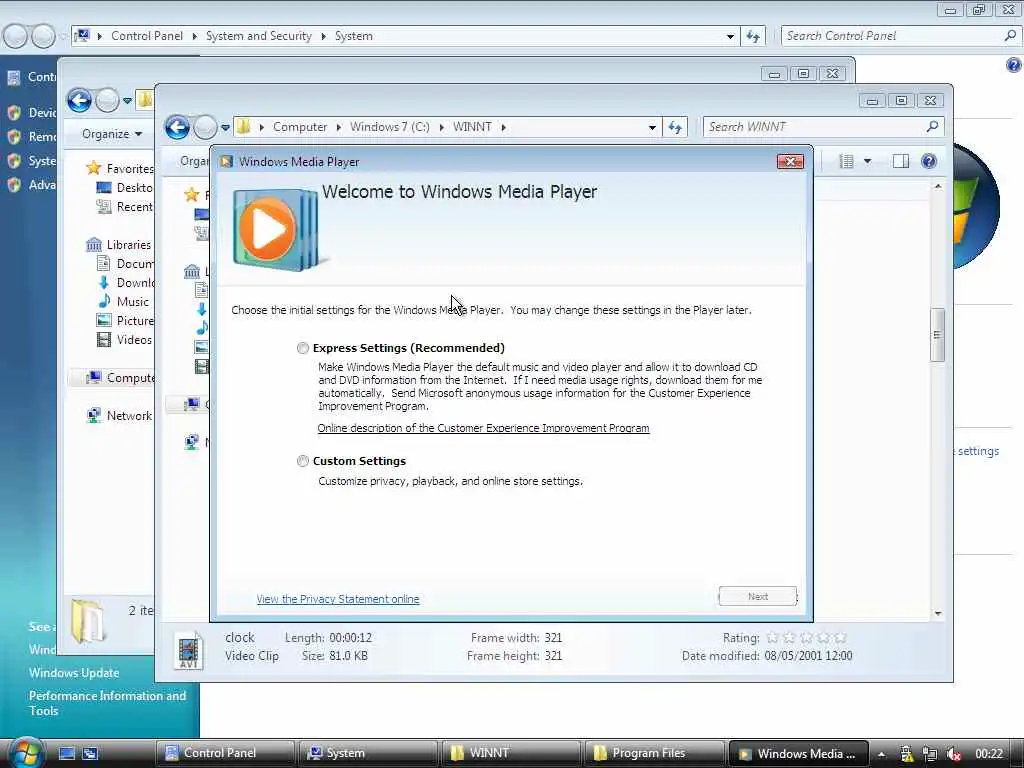Expand arrow after Computer in WINNT address bar
Screen dimensions: 1024x768
click(338, 127)
